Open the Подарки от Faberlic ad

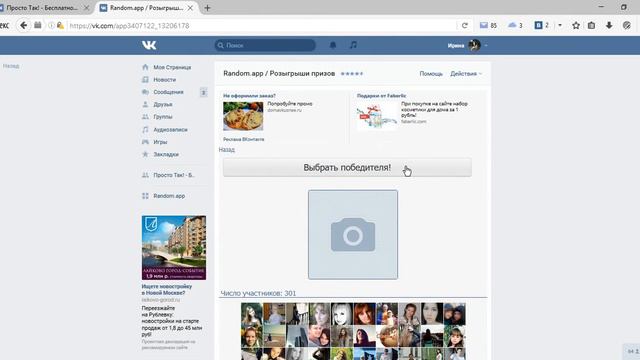pos(381,96)
